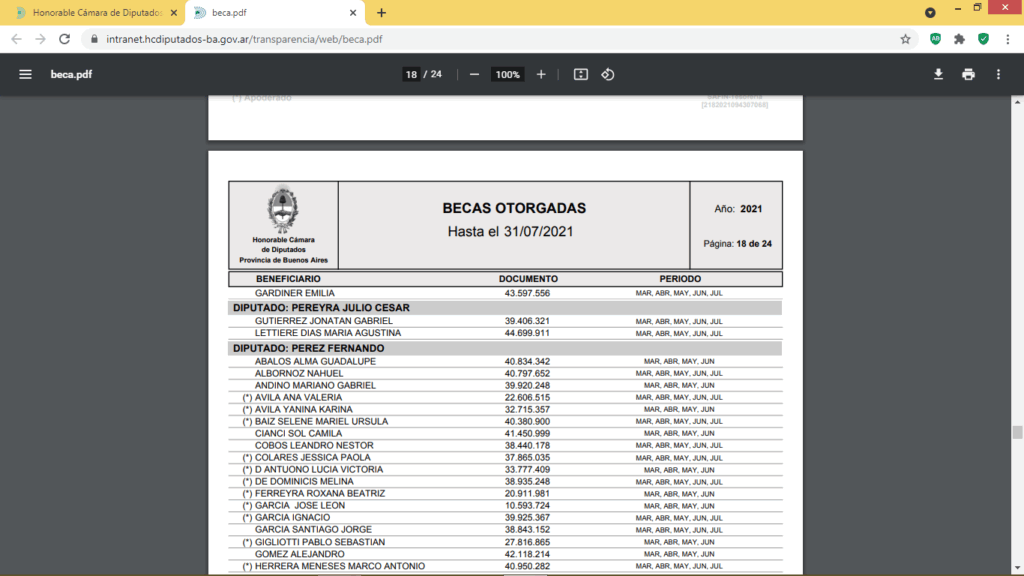View site security lock information
1024x576 pixels.
point(94,39)
